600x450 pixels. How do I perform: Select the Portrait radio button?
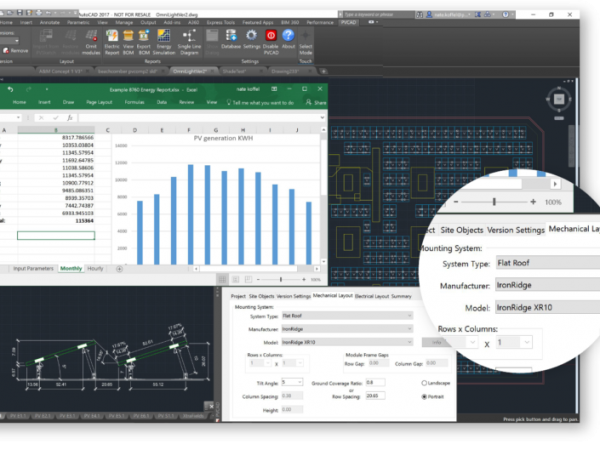point(423,397)
